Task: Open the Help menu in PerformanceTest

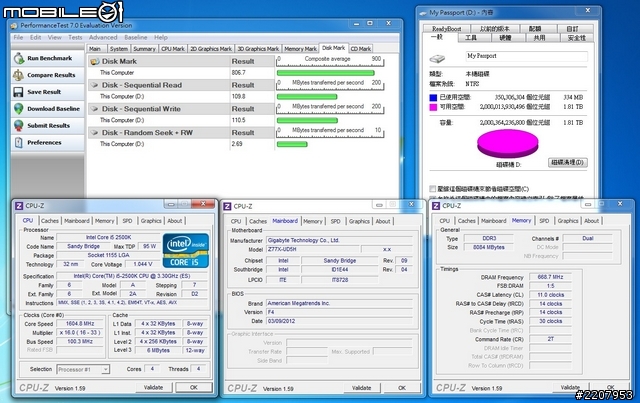Action: 161,37
